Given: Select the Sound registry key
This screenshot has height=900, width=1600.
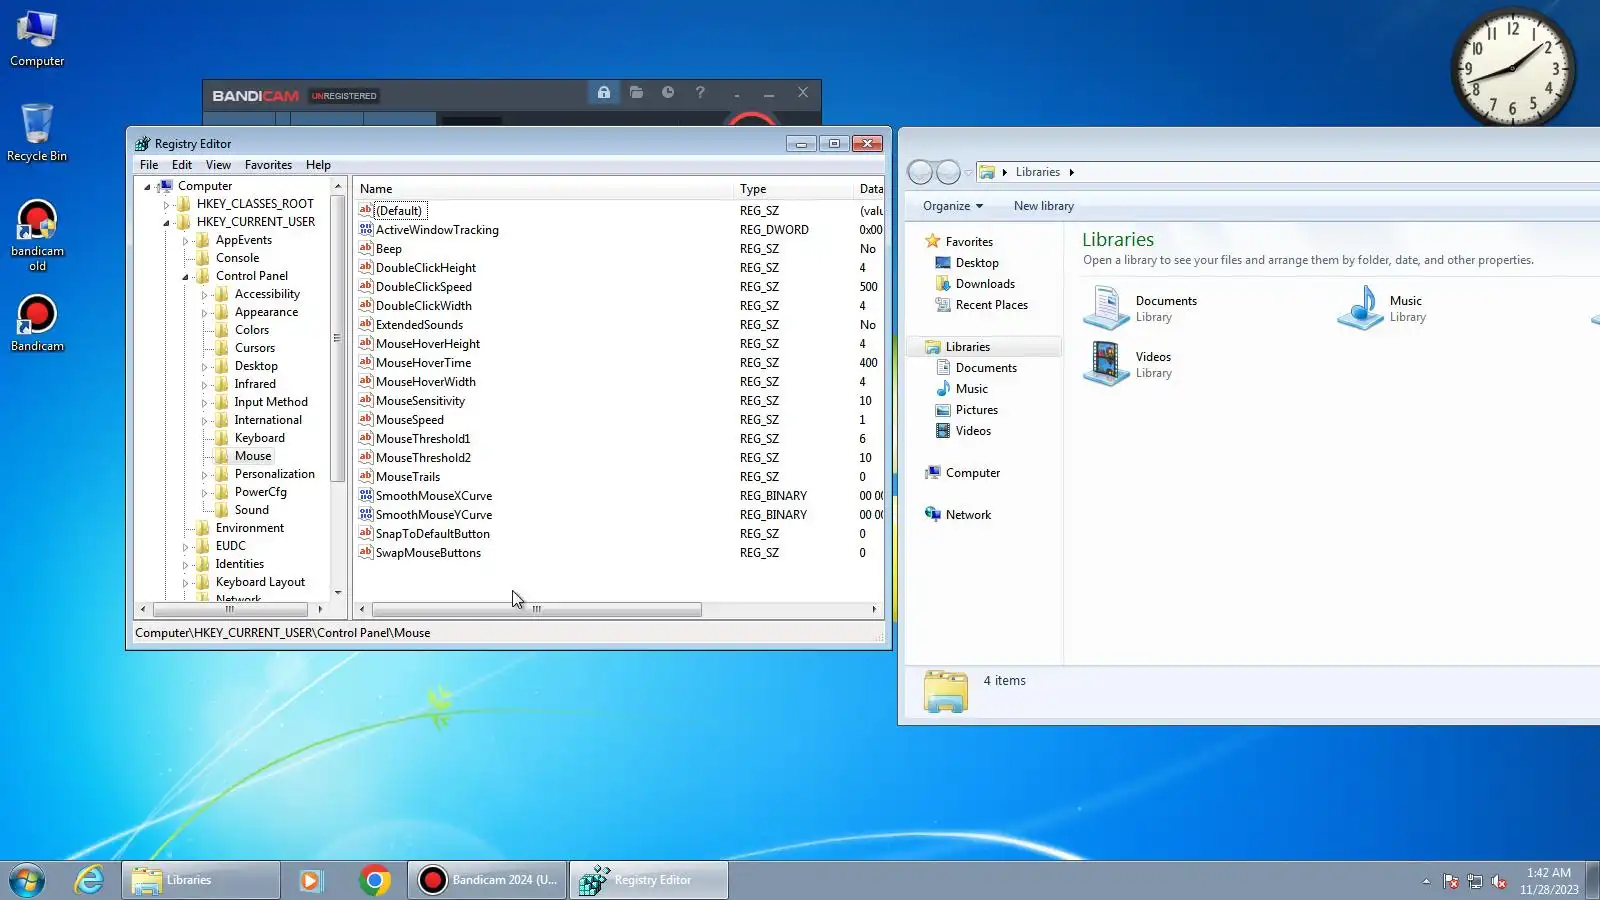Looking at the screenshot, I should 251,510.
